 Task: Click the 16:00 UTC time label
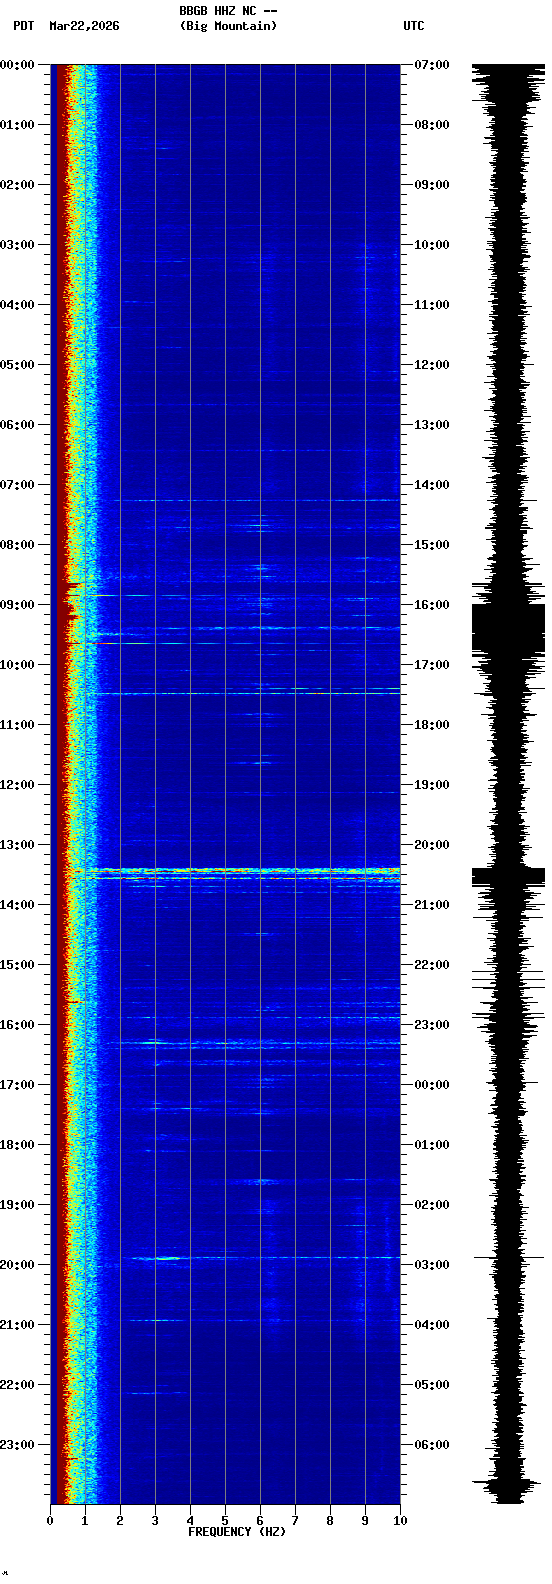pyautogui.click(x=432, y=605)
